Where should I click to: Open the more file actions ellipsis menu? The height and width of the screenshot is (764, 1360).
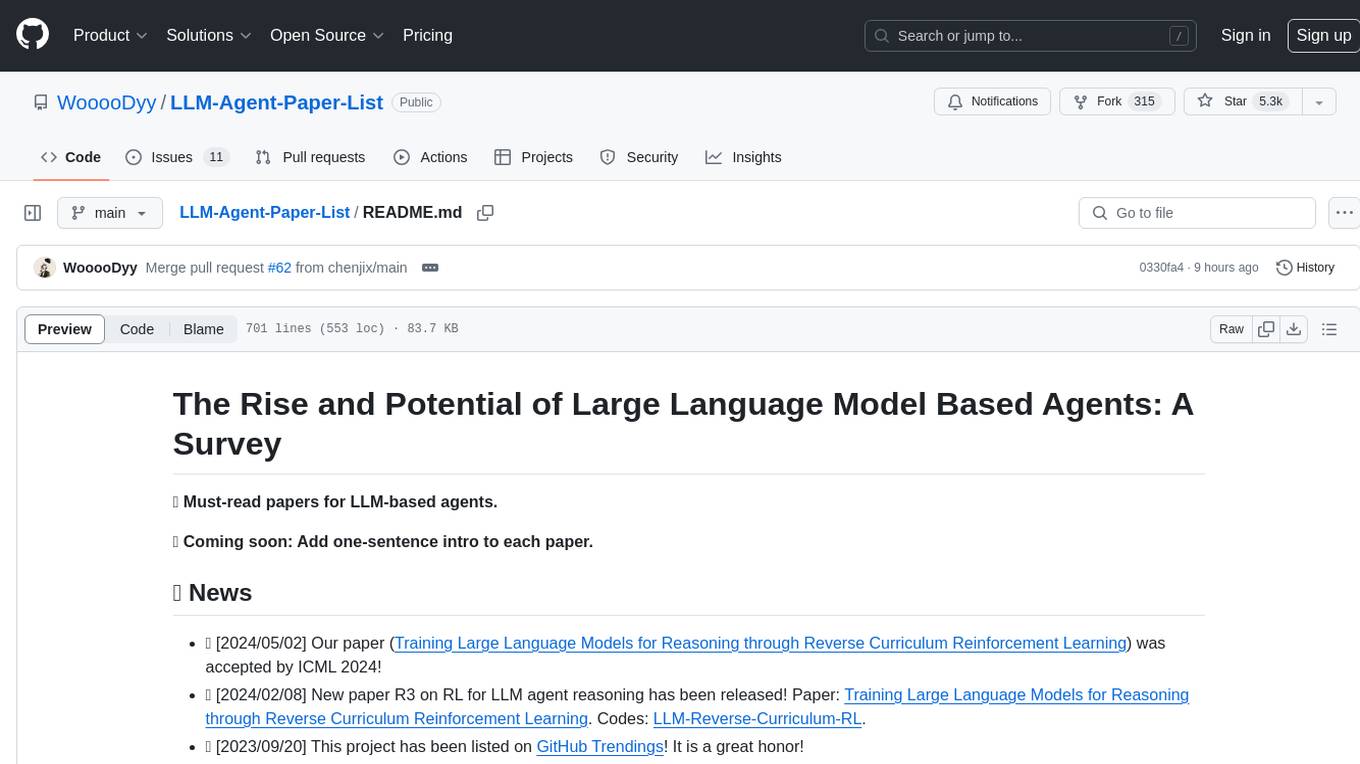(x=1344, y=213)
